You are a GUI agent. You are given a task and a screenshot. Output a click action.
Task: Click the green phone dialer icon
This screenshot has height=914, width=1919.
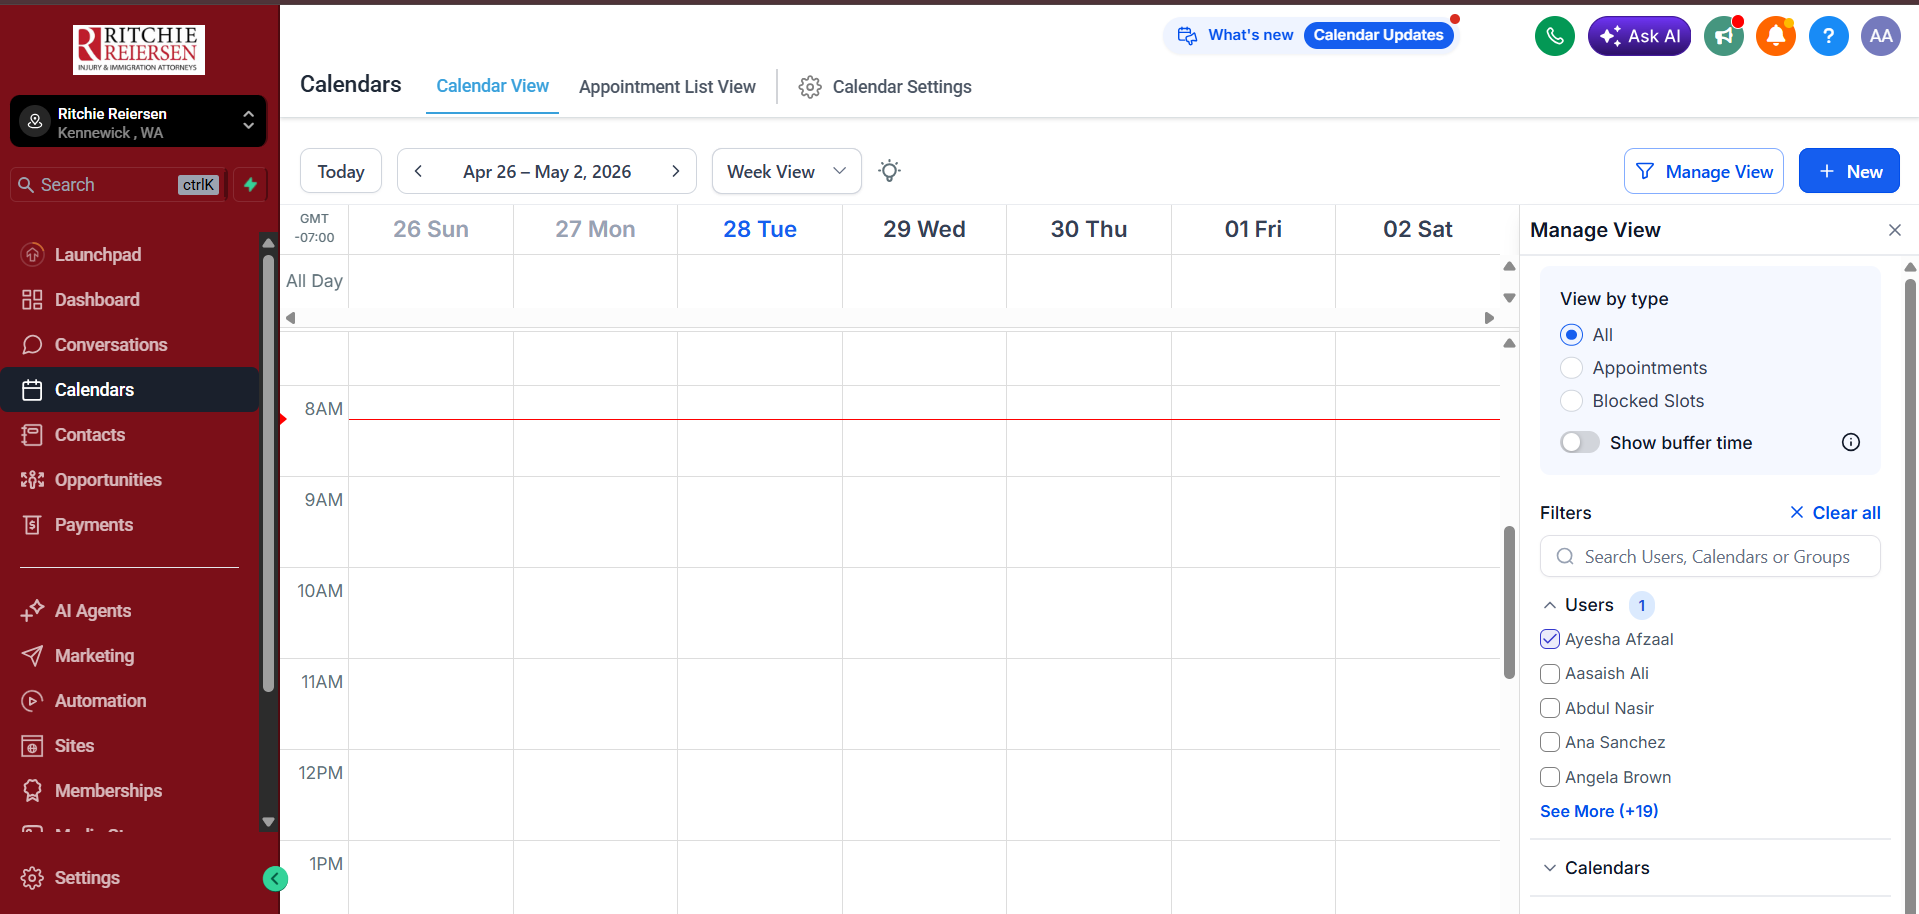tap(1554, 36)
